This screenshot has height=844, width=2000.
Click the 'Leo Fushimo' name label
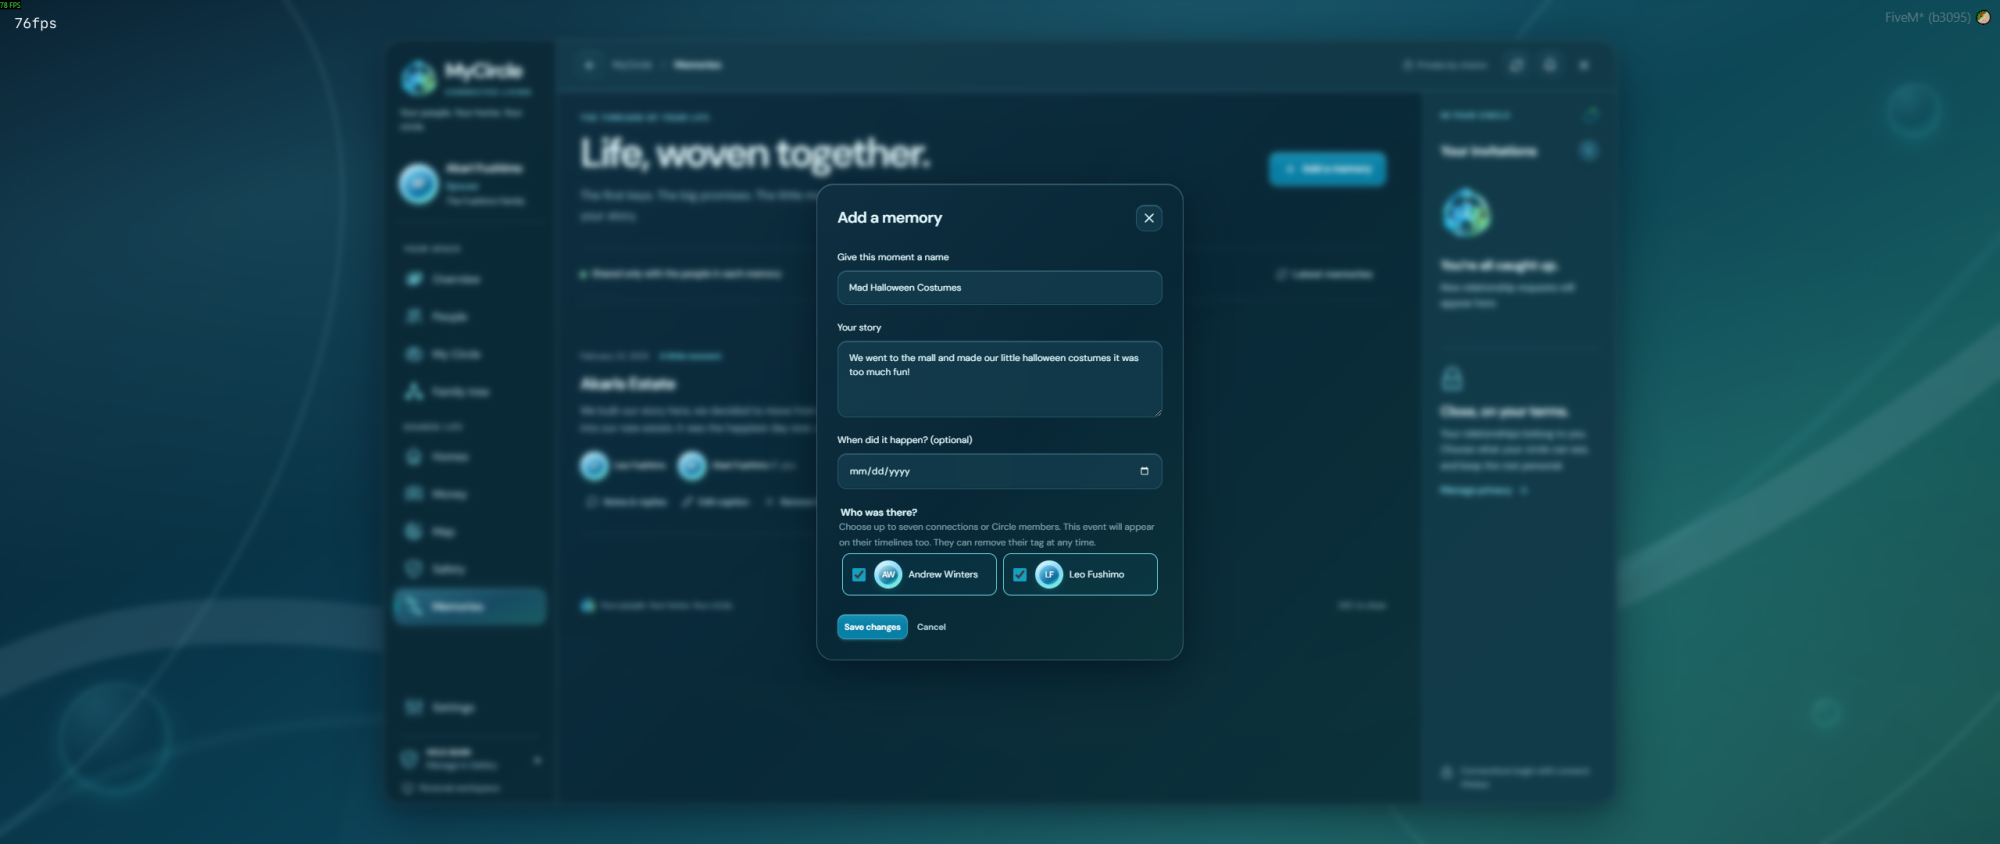1096,575
